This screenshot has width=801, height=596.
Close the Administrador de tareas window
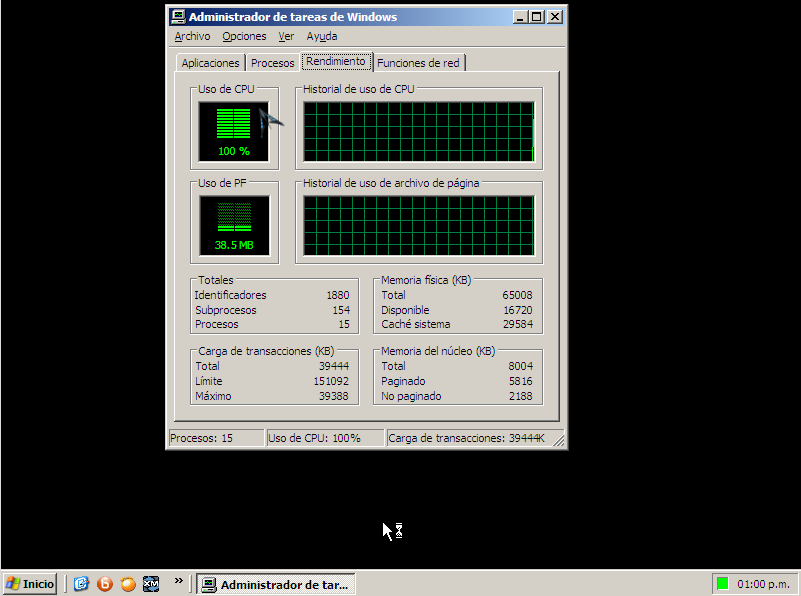click(x=554, y=17)
